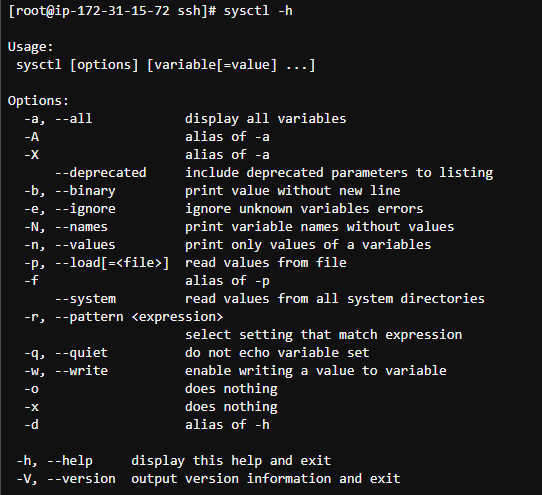Click the '[root@ip-172-31-15-72 ssh]#' prompt
Screen dimensions: 542x495
coord(112,11)
